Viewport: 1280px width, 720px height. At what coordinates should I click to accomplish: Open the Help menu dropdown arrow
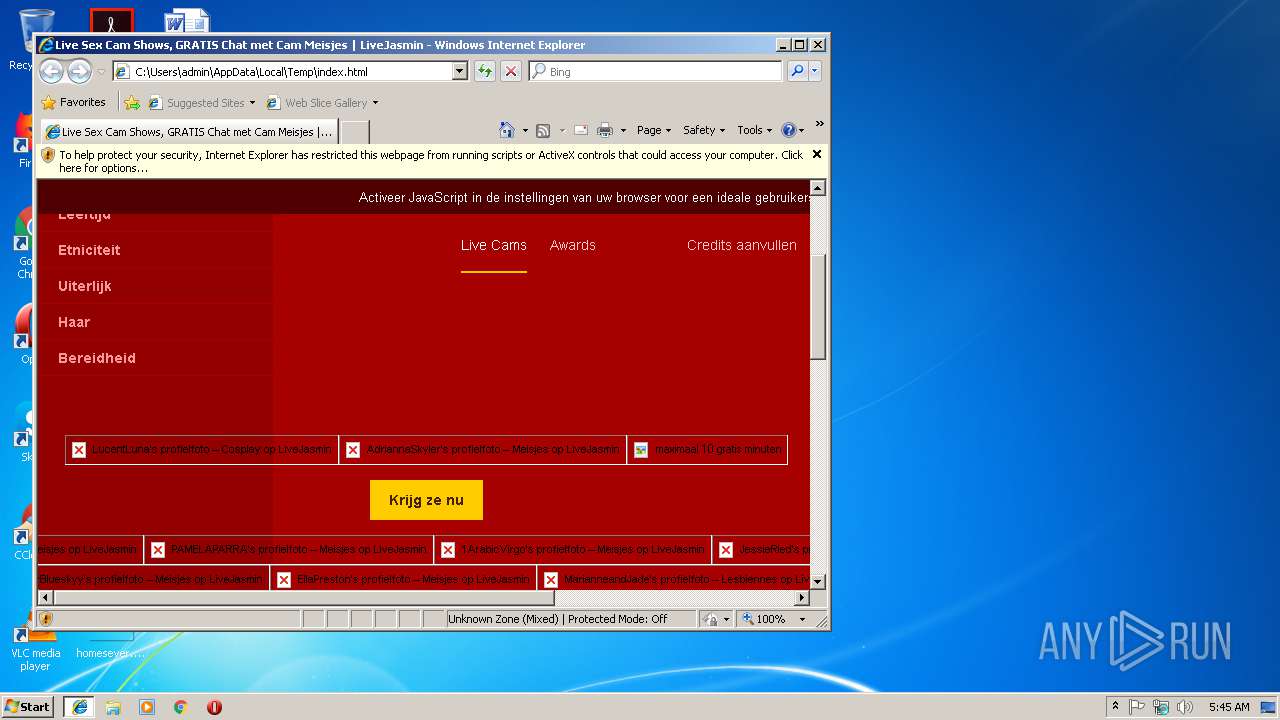pos(801,131)
